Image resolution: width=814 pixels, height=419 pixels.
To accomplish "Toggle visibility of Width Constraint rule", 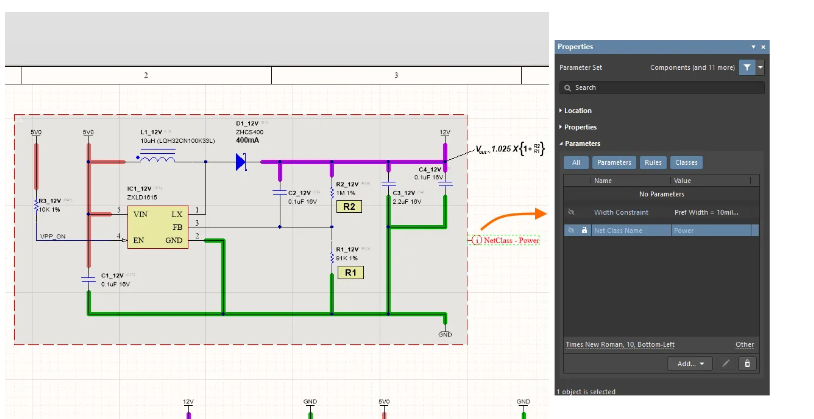I will point(571,212).
